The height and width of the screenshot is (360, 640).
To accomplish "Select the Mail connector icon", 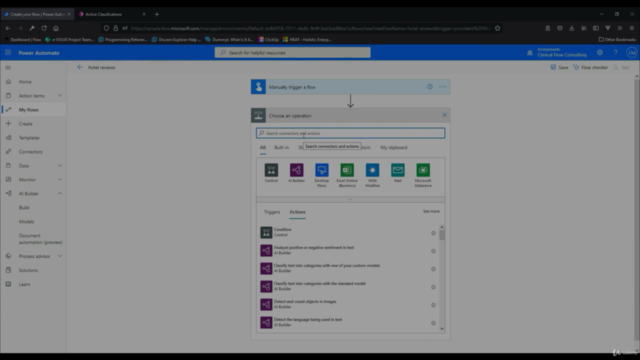I will pyautogui.click(x=398, y=170).
